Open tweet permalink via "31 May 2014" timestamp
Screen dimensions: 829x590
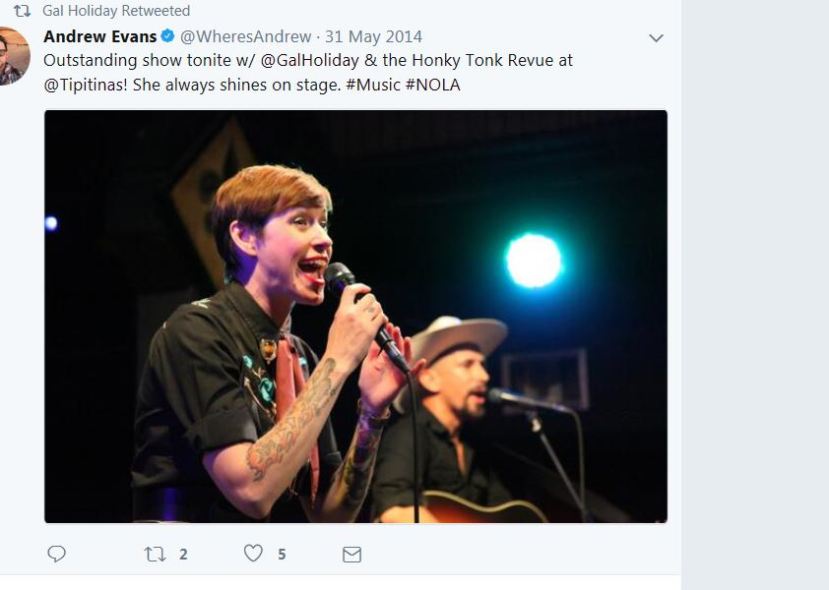373,37
